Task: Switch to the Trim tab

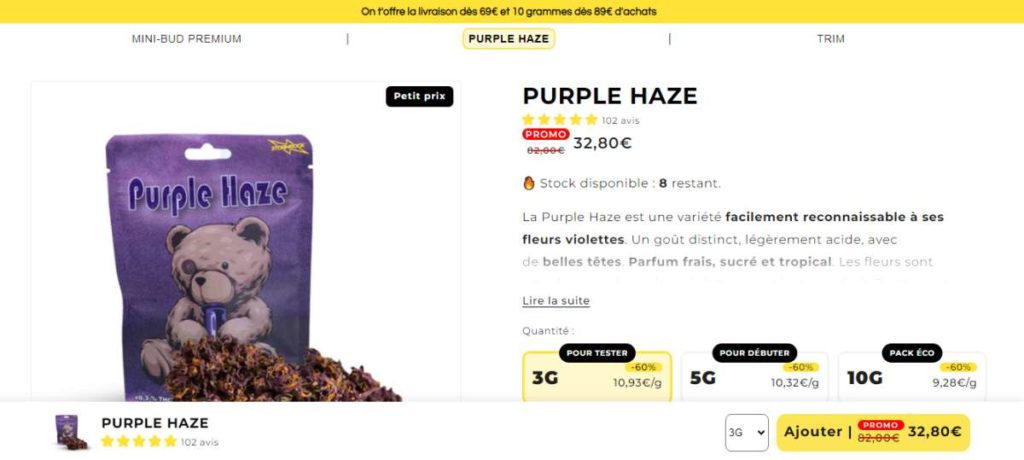Action: [x=831, y=39]
